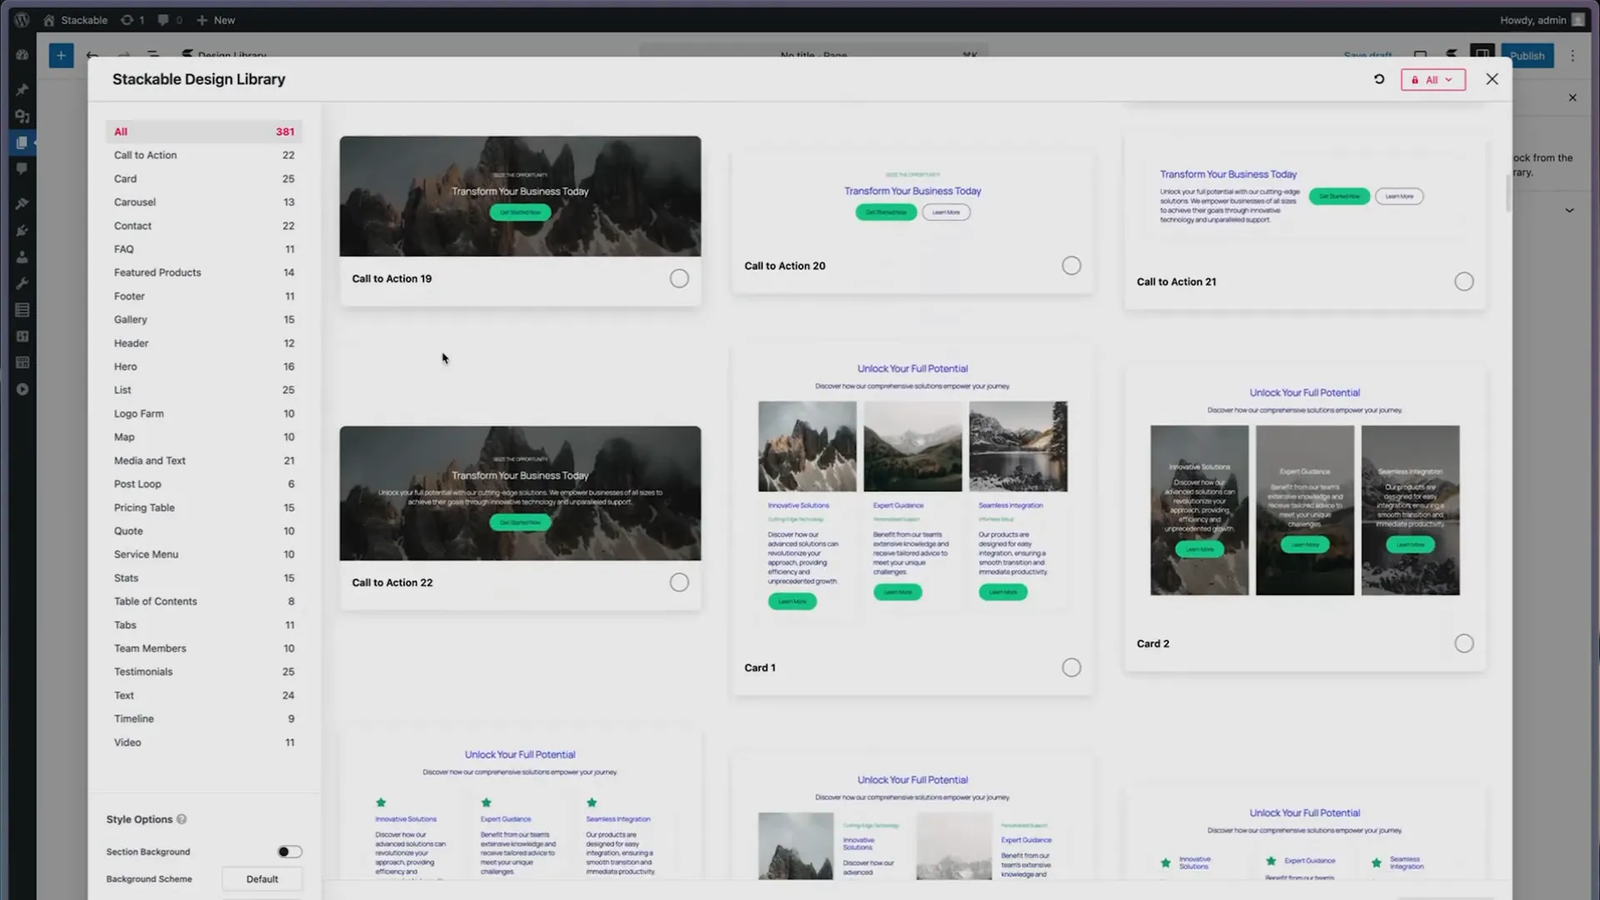This screenshot has width=1600, height=900.
Task: Click the Publish button
Action: tap(1527, 56)
